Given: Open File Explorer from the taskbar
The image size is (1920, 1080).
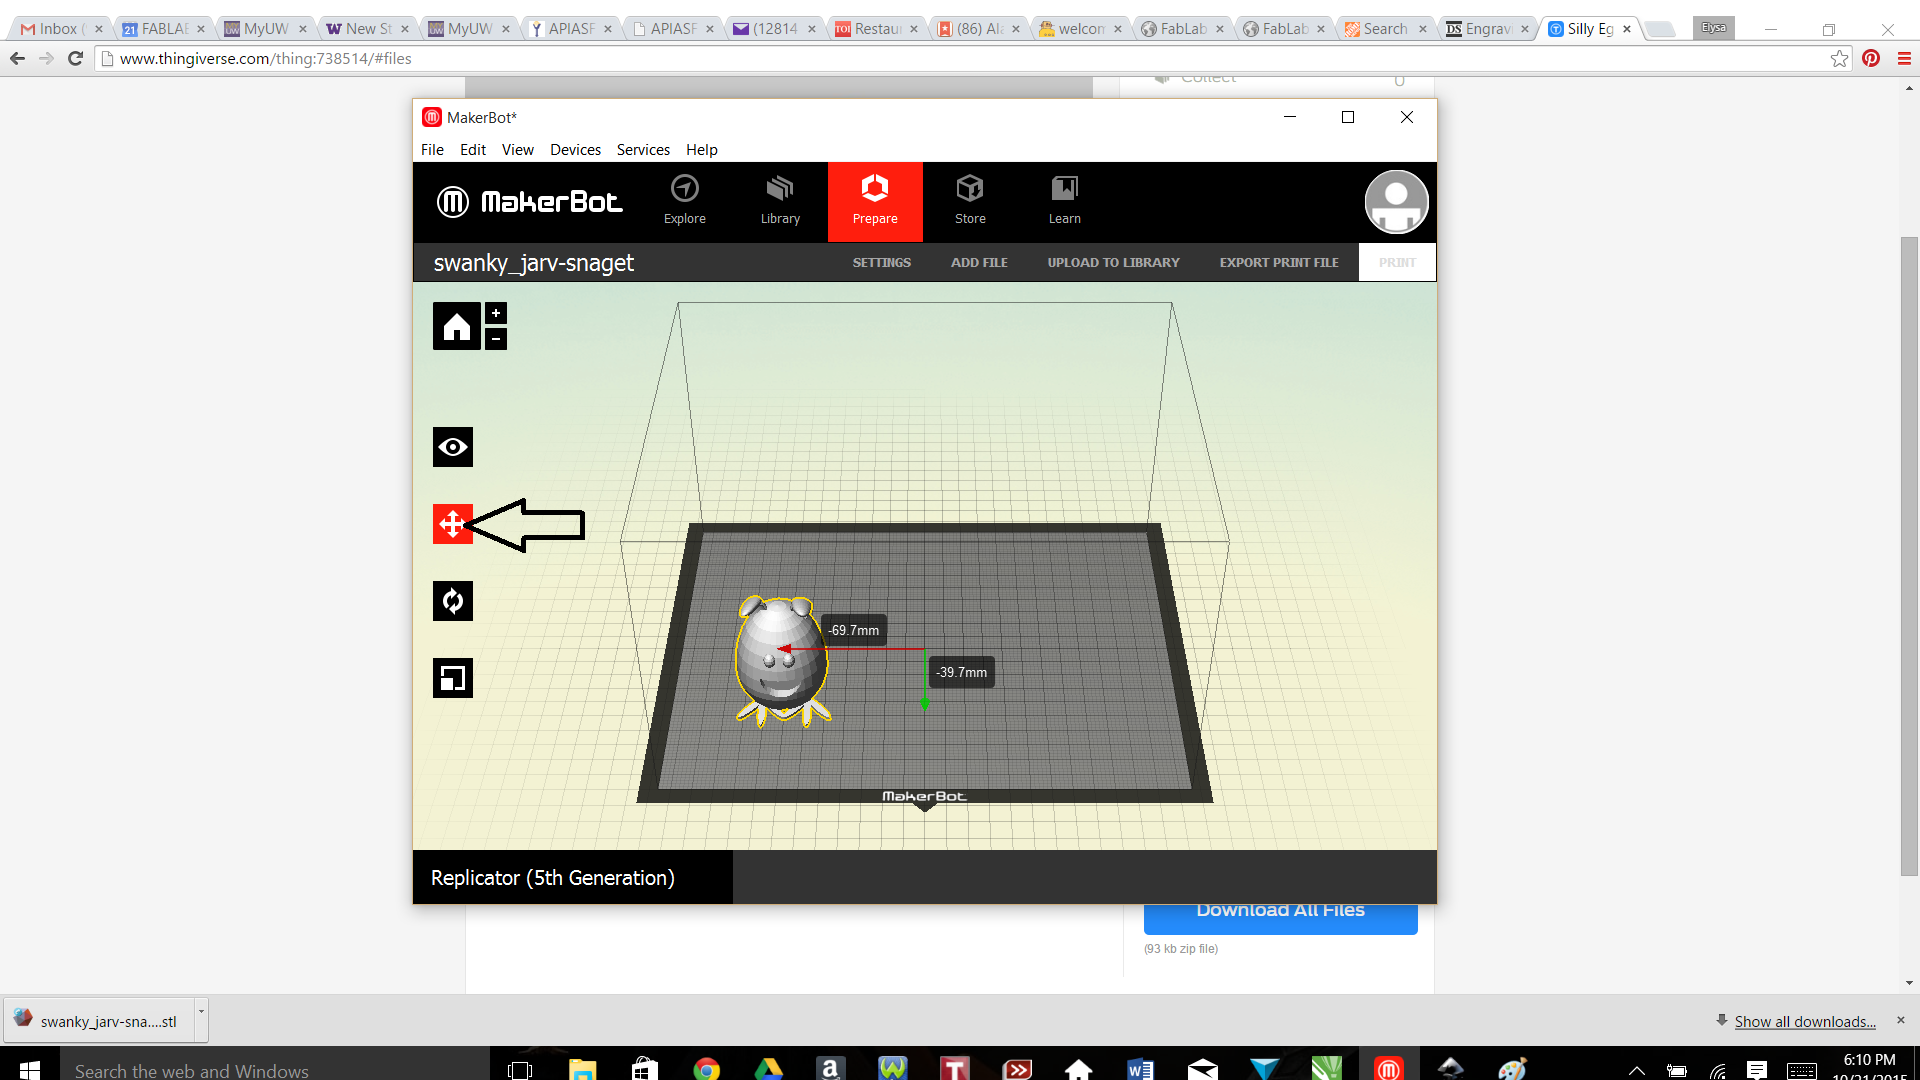Looking at the screenshot, I should coord(582,1069).
